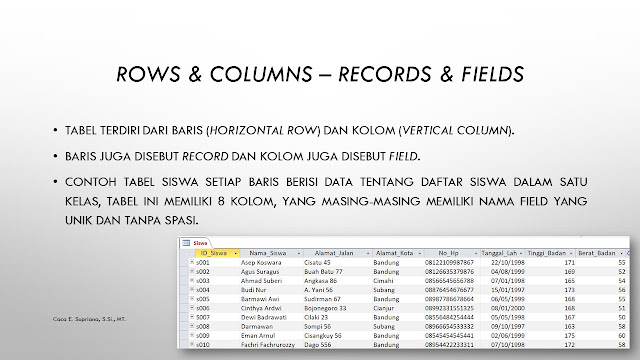Select birth date 15/01/1997

(x=508, y=290)
